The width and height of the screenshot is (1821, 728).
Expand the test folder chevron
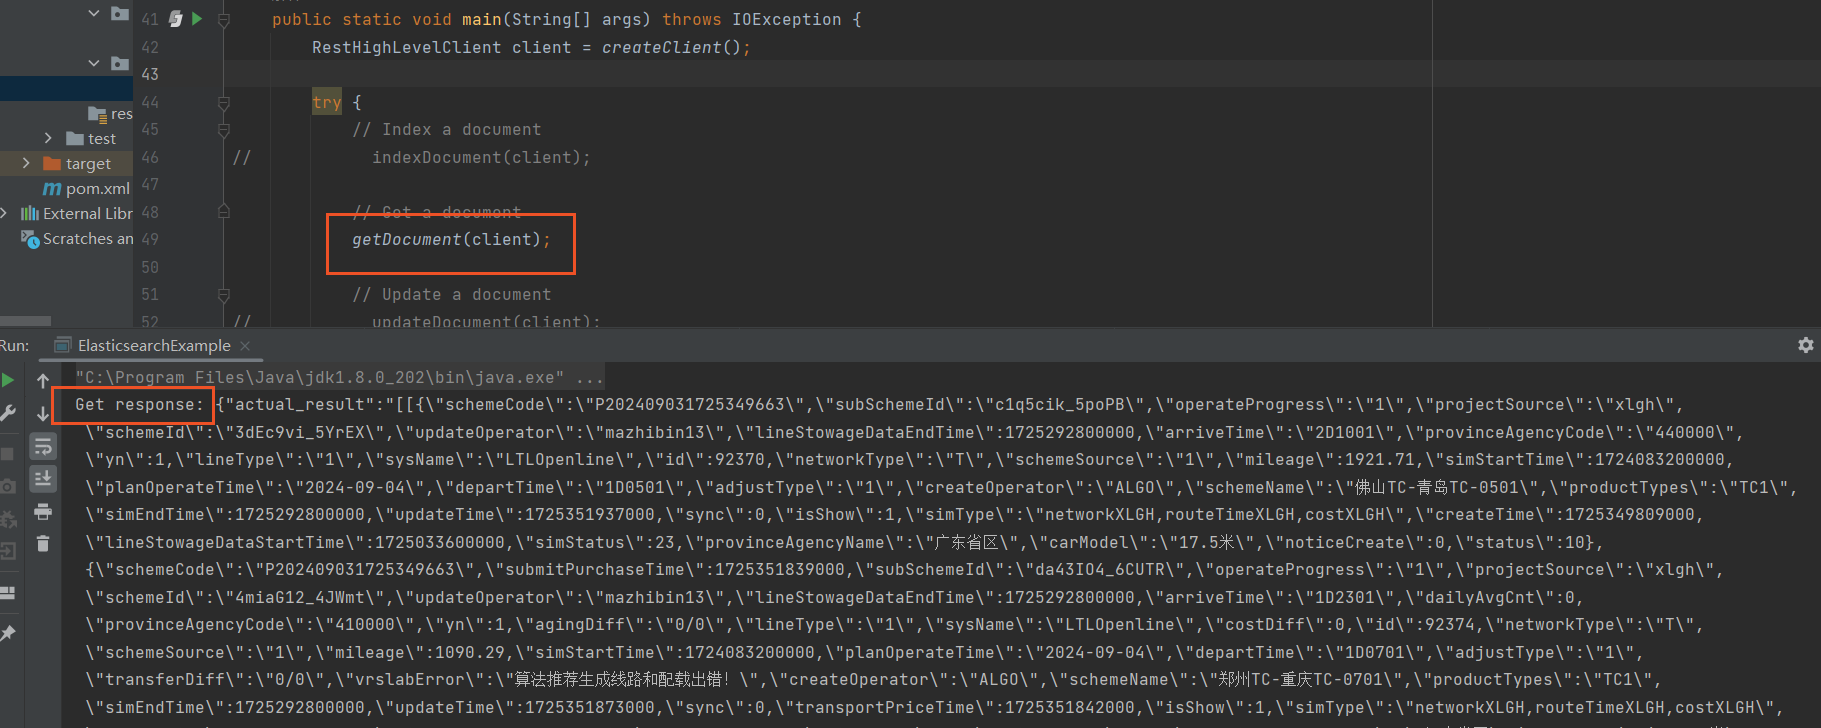click(x=48, y=138)
